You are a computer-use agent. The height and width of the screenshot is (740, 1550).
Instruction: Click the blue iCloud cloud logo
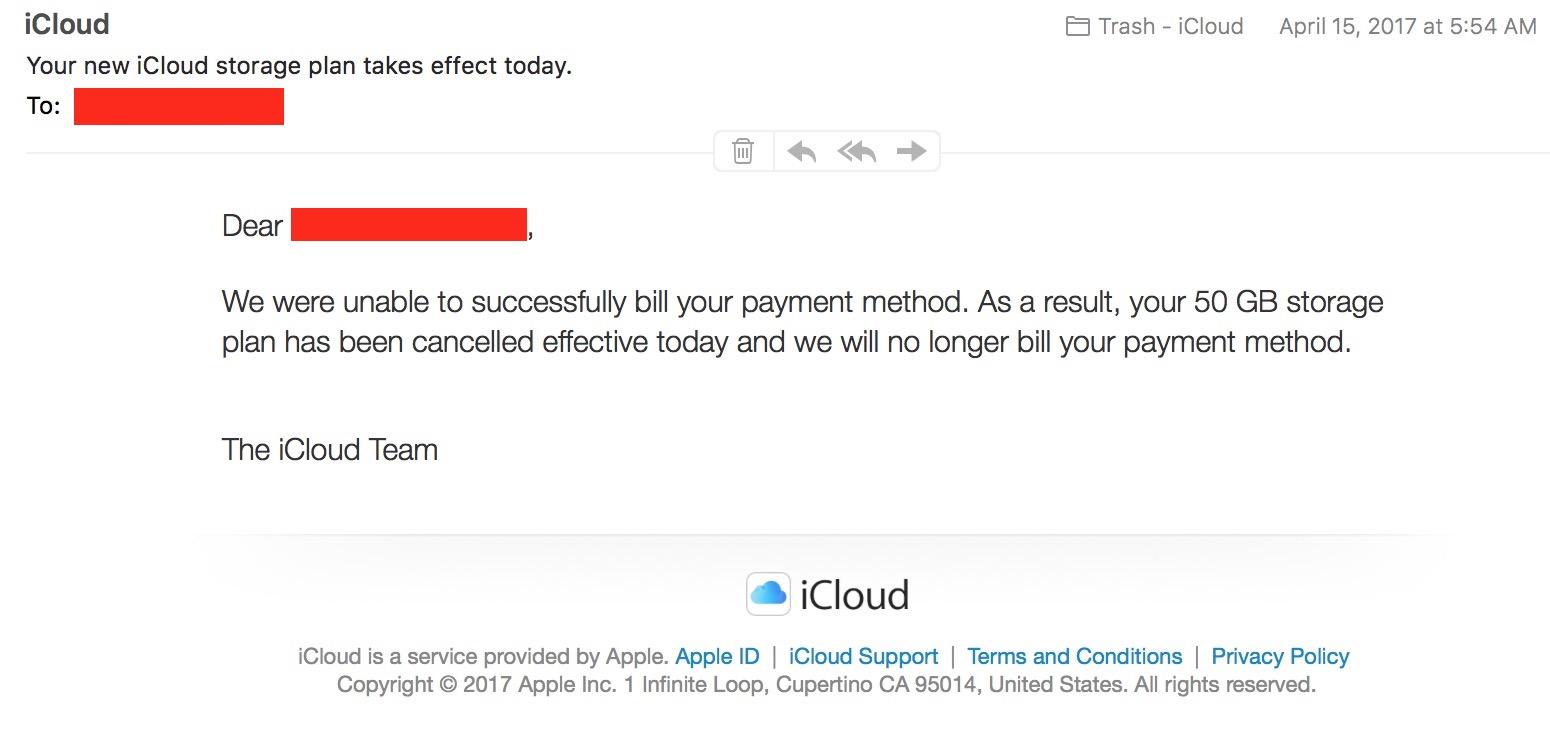pos(768,594)
